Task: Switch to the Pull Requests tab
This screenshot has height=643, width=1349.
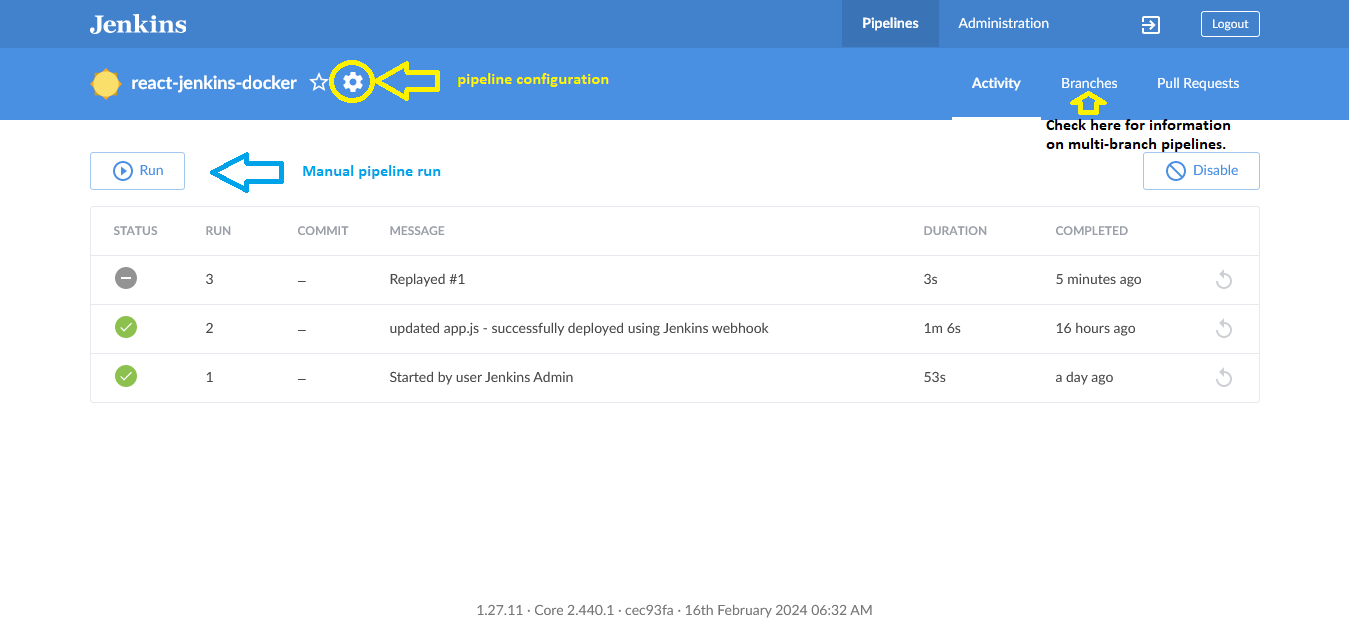Action: click(x=1198, y=84)
